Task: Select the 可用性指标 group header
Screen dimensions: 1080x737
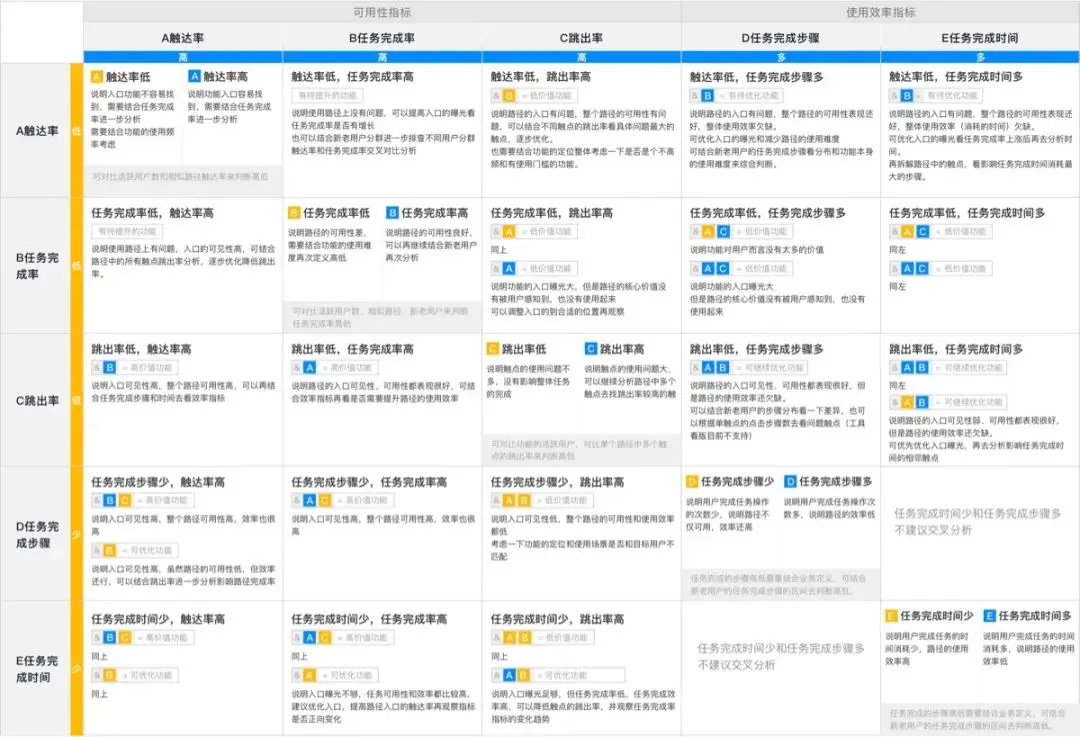Action: [x=382, y=12]
